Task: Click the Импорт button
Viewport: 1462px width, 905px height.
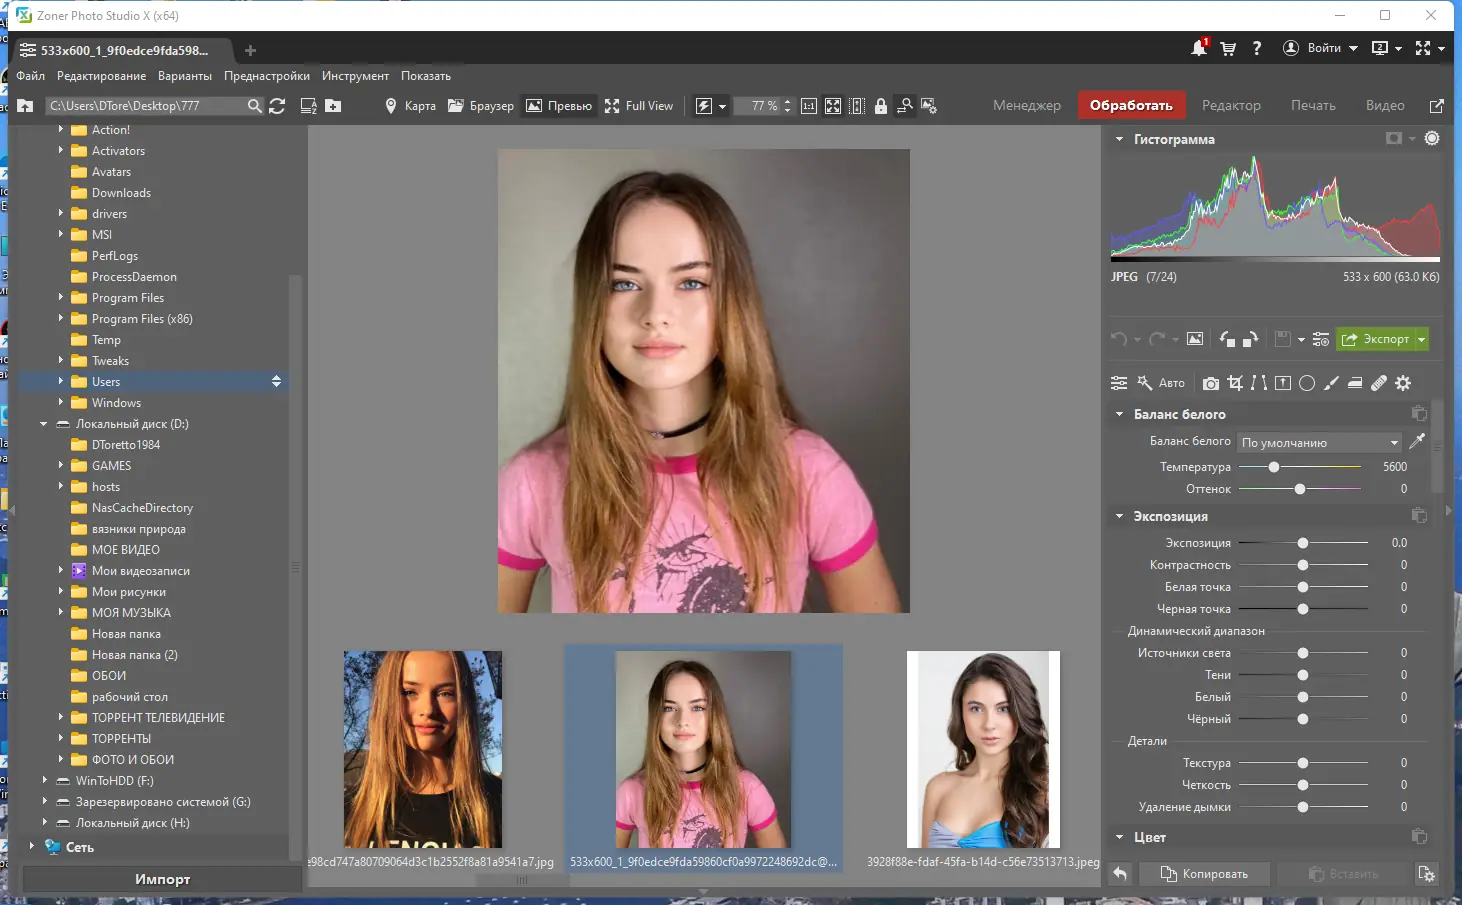Action: (162, 879)
